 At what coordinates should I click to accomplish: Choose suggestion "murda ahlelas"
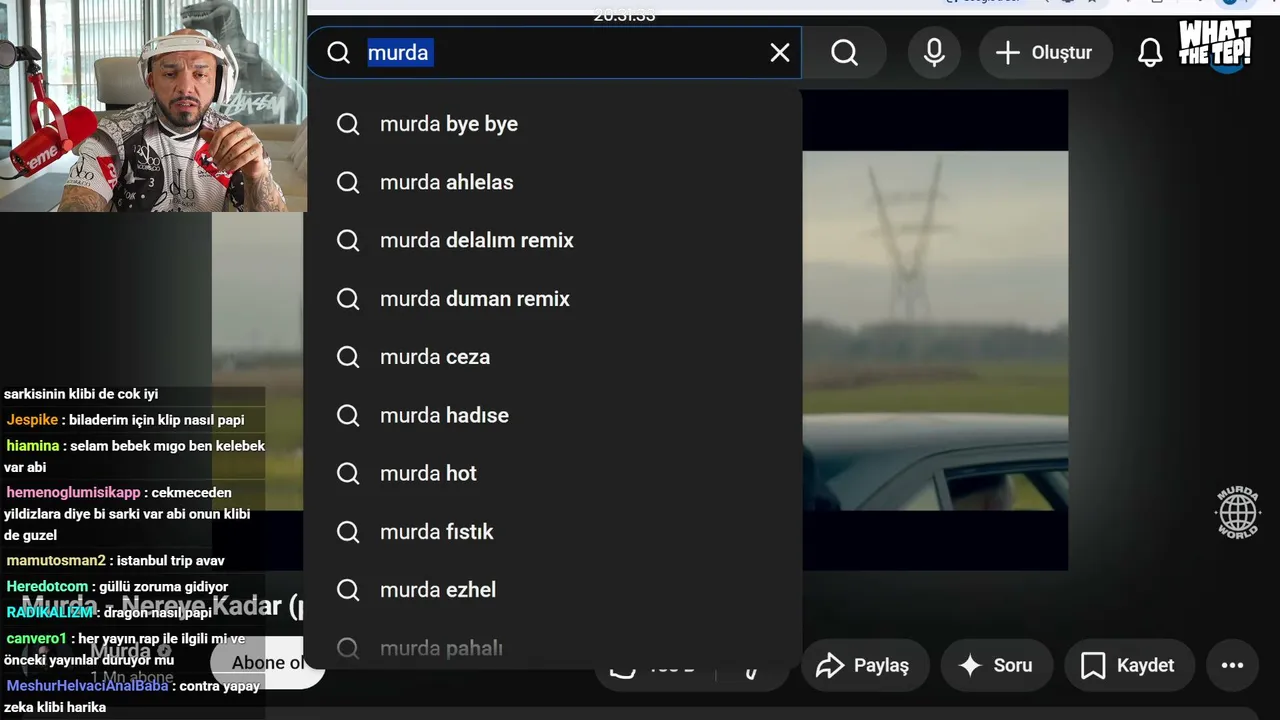553,182
